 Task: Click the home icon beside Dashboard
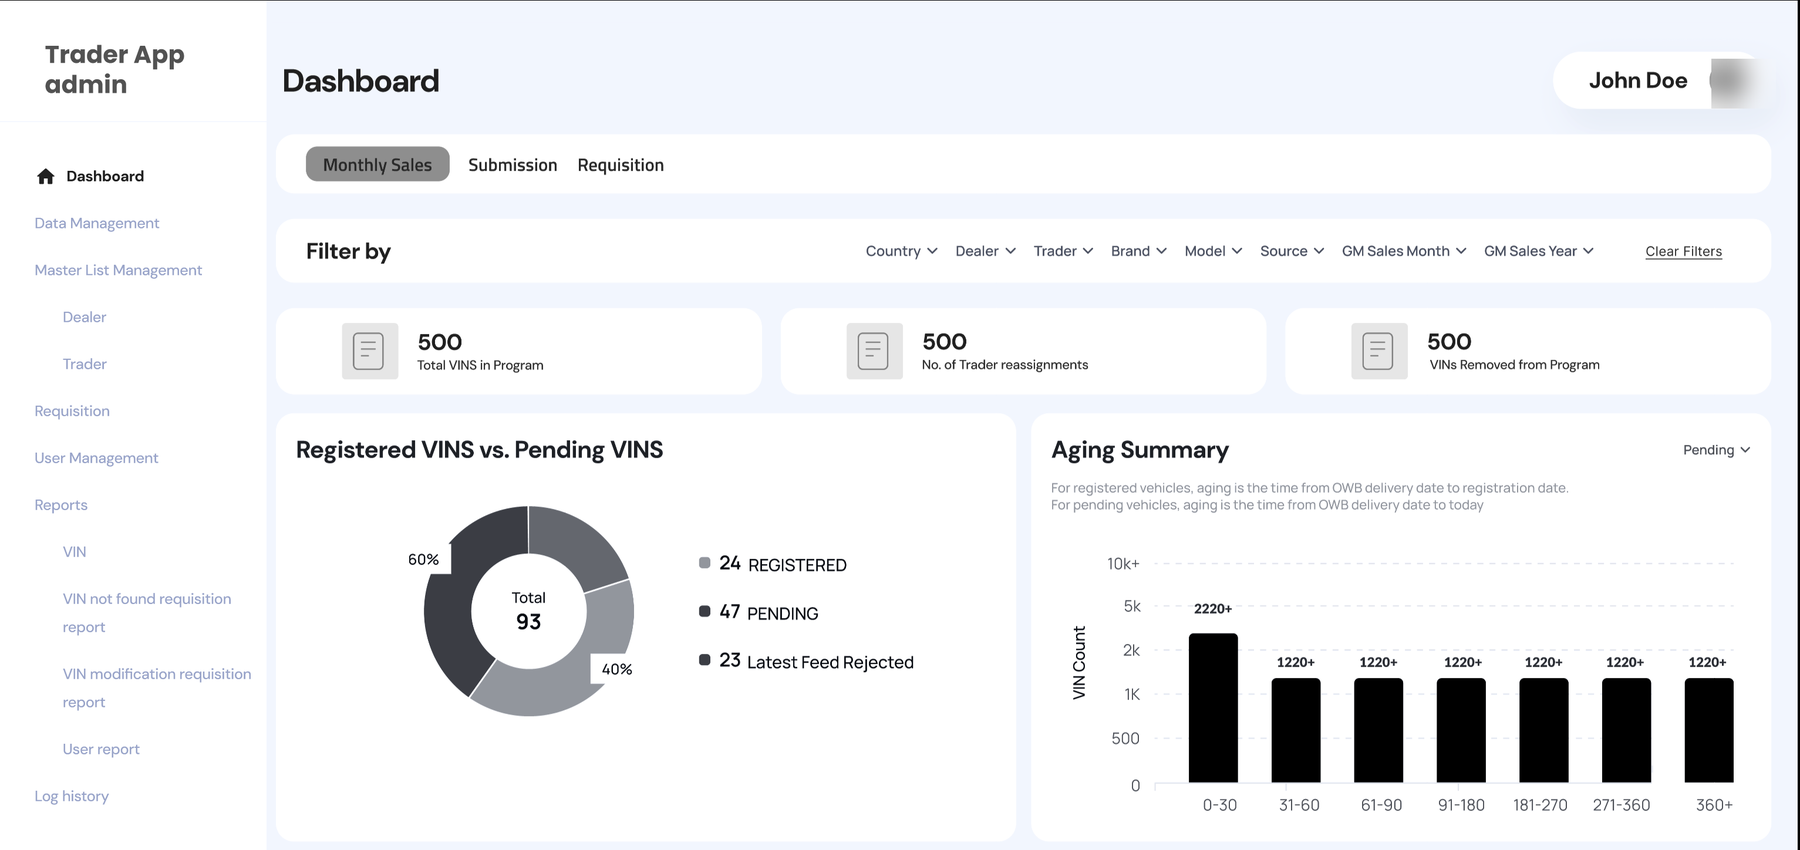tap(45, 176)
